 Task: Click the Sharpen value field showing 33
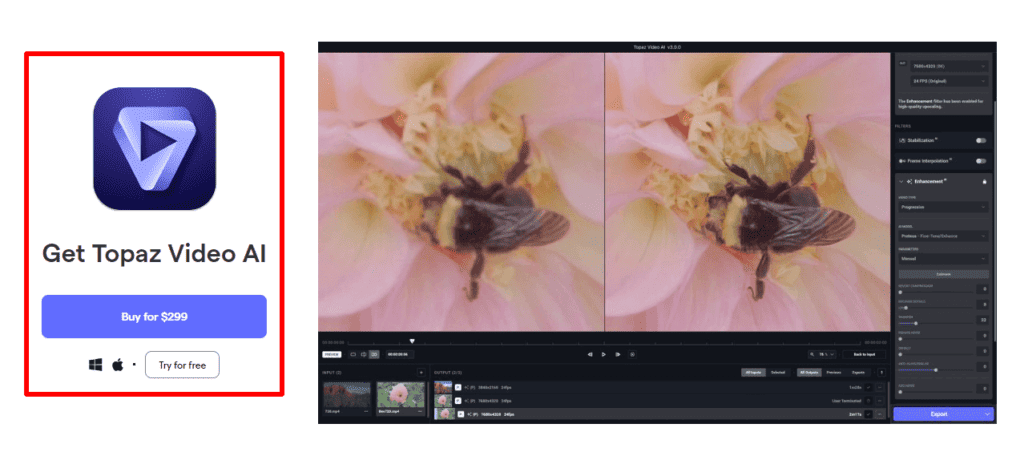pos(982,320)
